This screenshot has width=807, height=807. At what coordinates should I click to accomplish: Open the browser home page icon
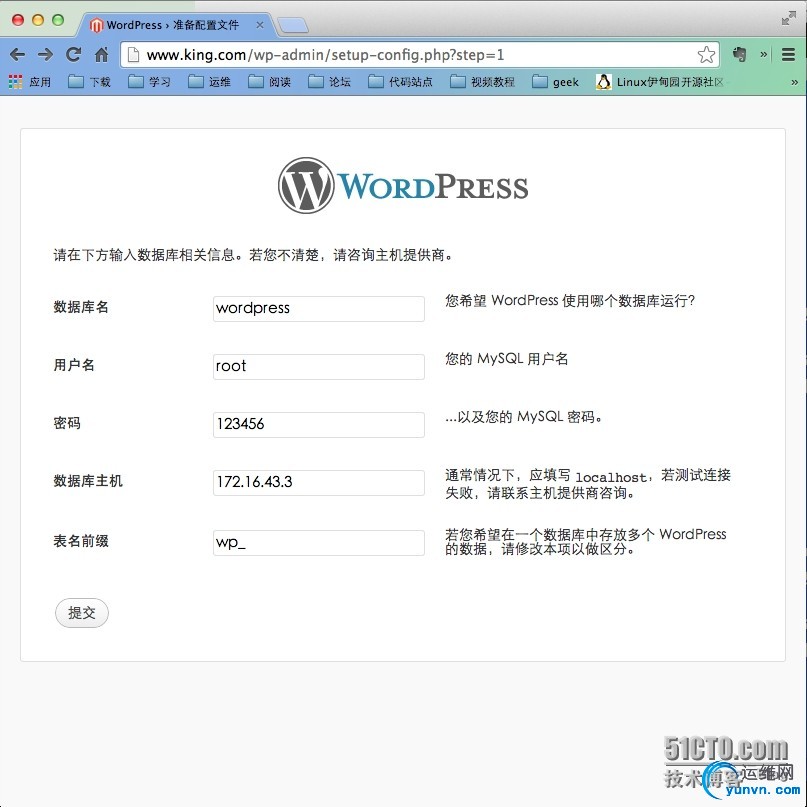pos(101,54)
